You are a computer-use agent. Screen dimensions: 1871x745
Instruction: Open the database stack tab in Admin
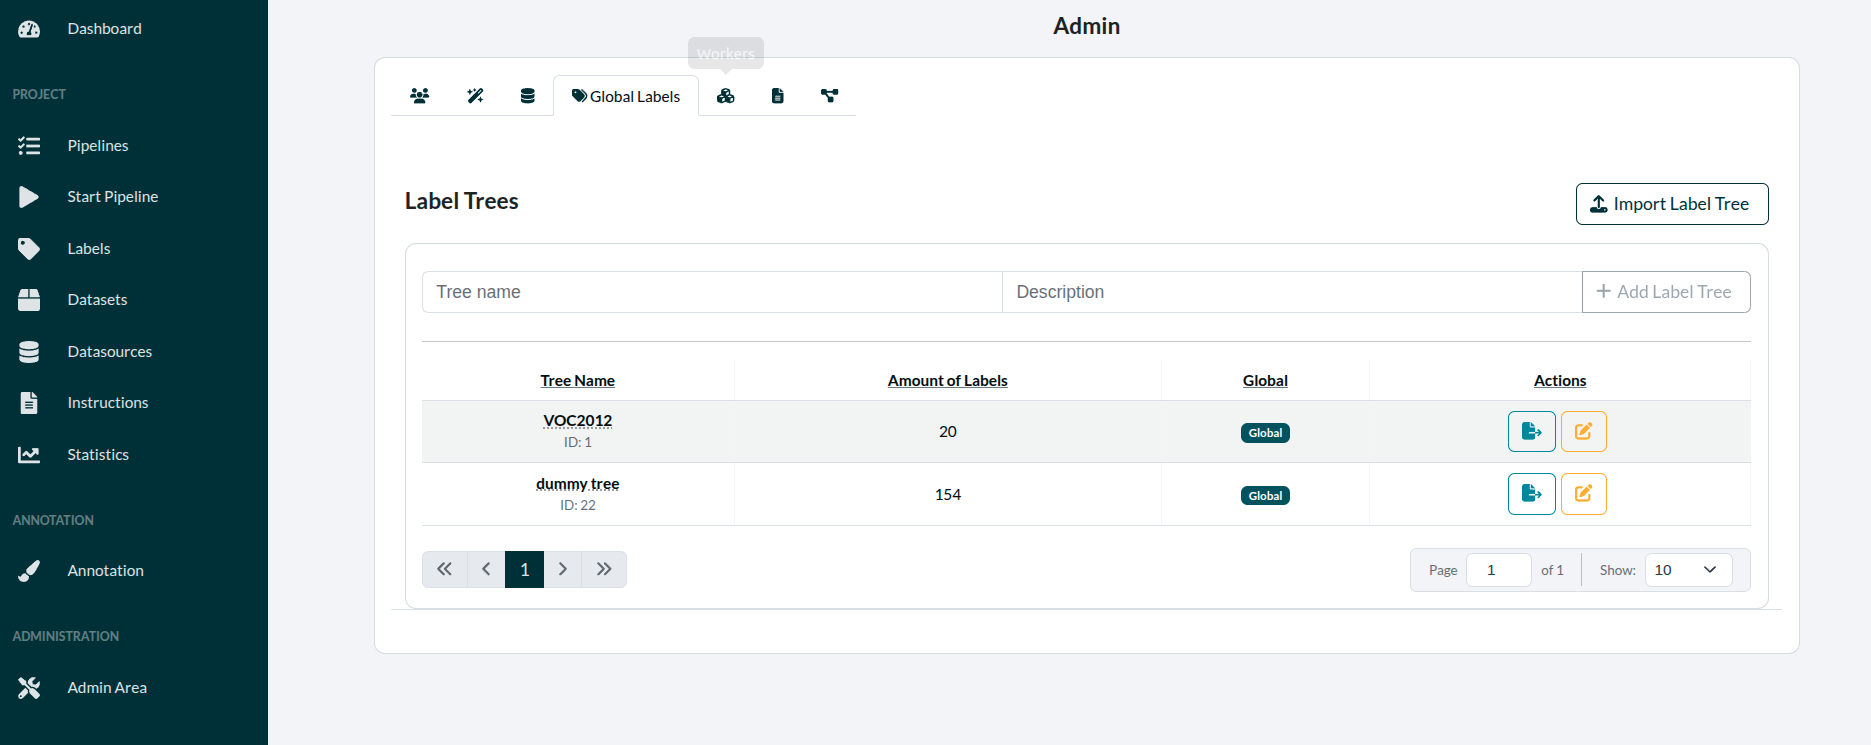(x=528, y=96)
